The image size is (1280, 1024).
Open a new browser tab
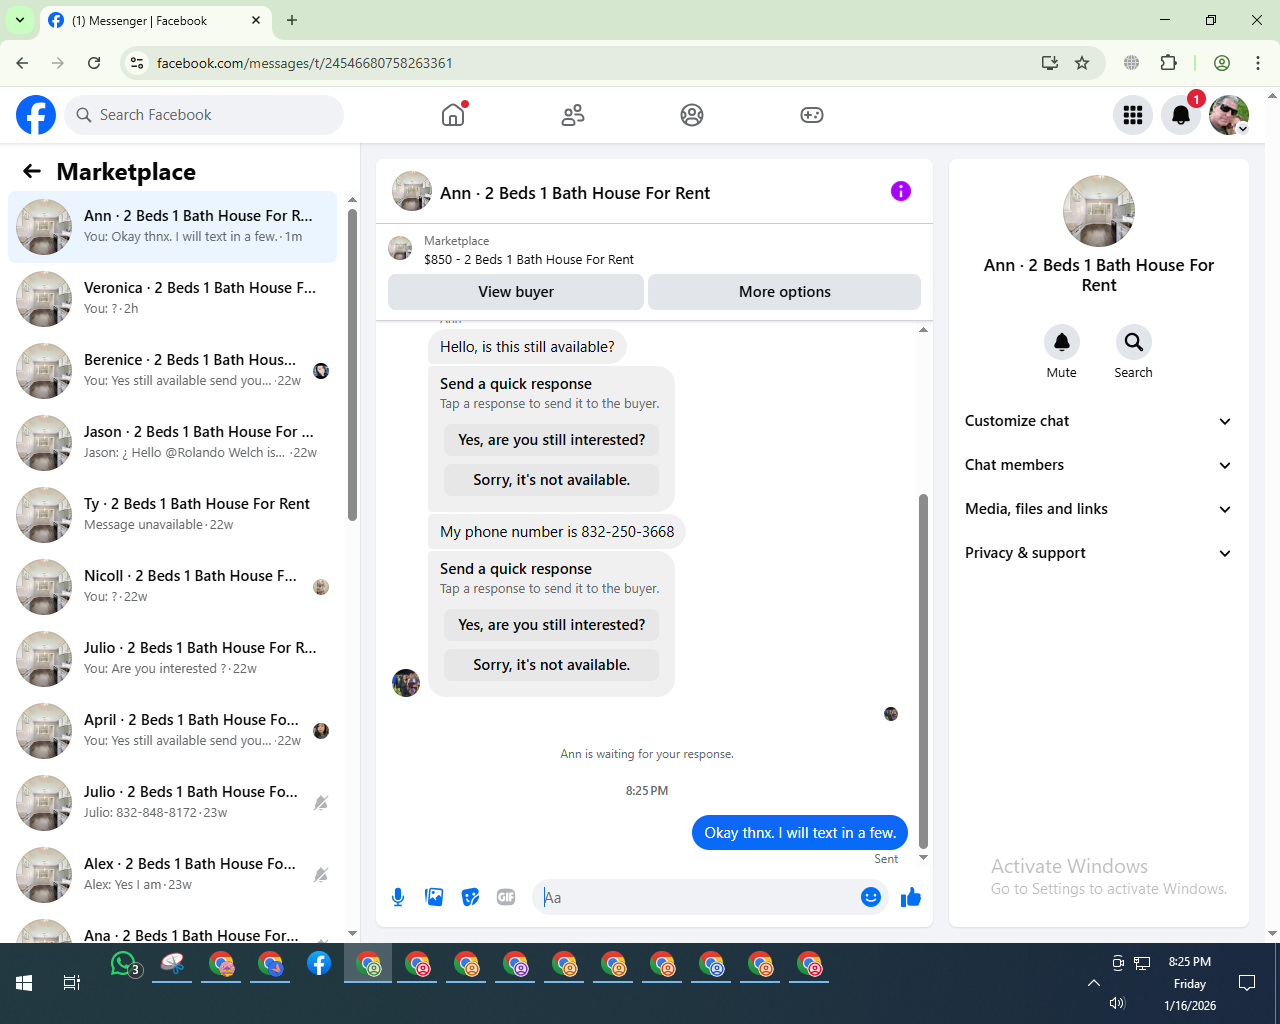[292, 20]
